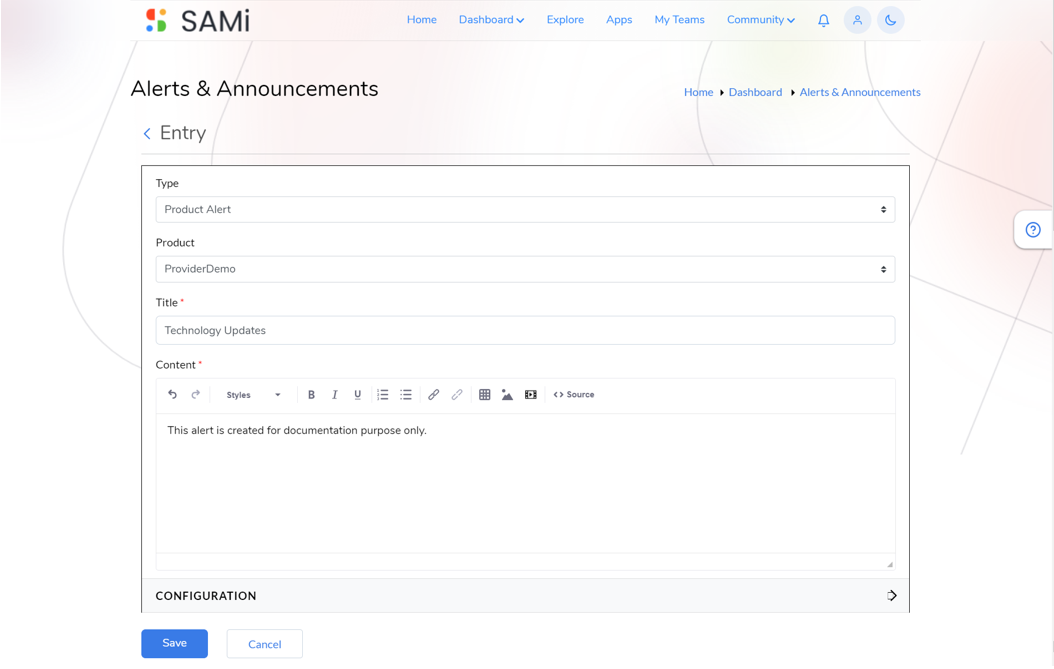This screenshot has height=669, width=1054.
Task: Click the SAMi logo
Action: pos(198,21)
